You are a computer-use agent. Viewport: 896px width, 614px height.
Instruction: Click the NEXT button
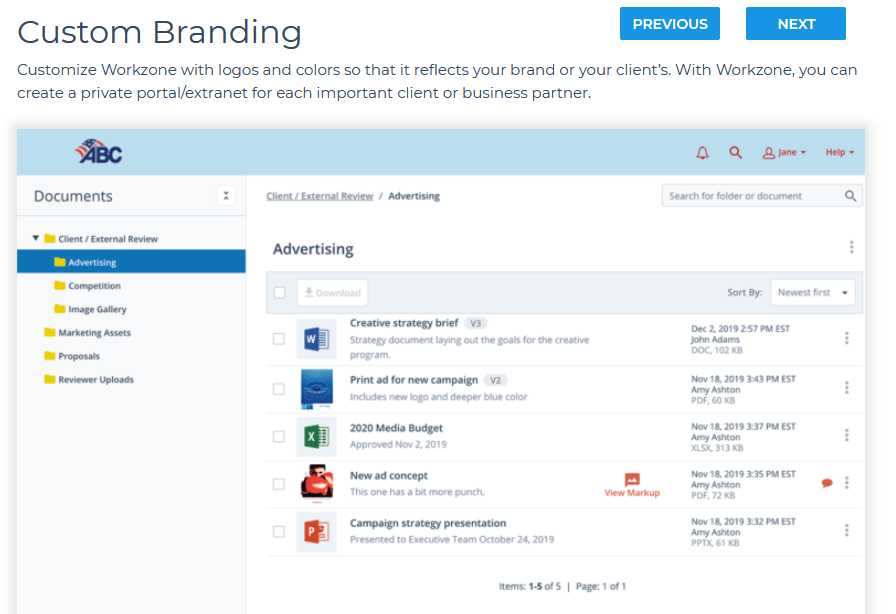click(795, 23)
